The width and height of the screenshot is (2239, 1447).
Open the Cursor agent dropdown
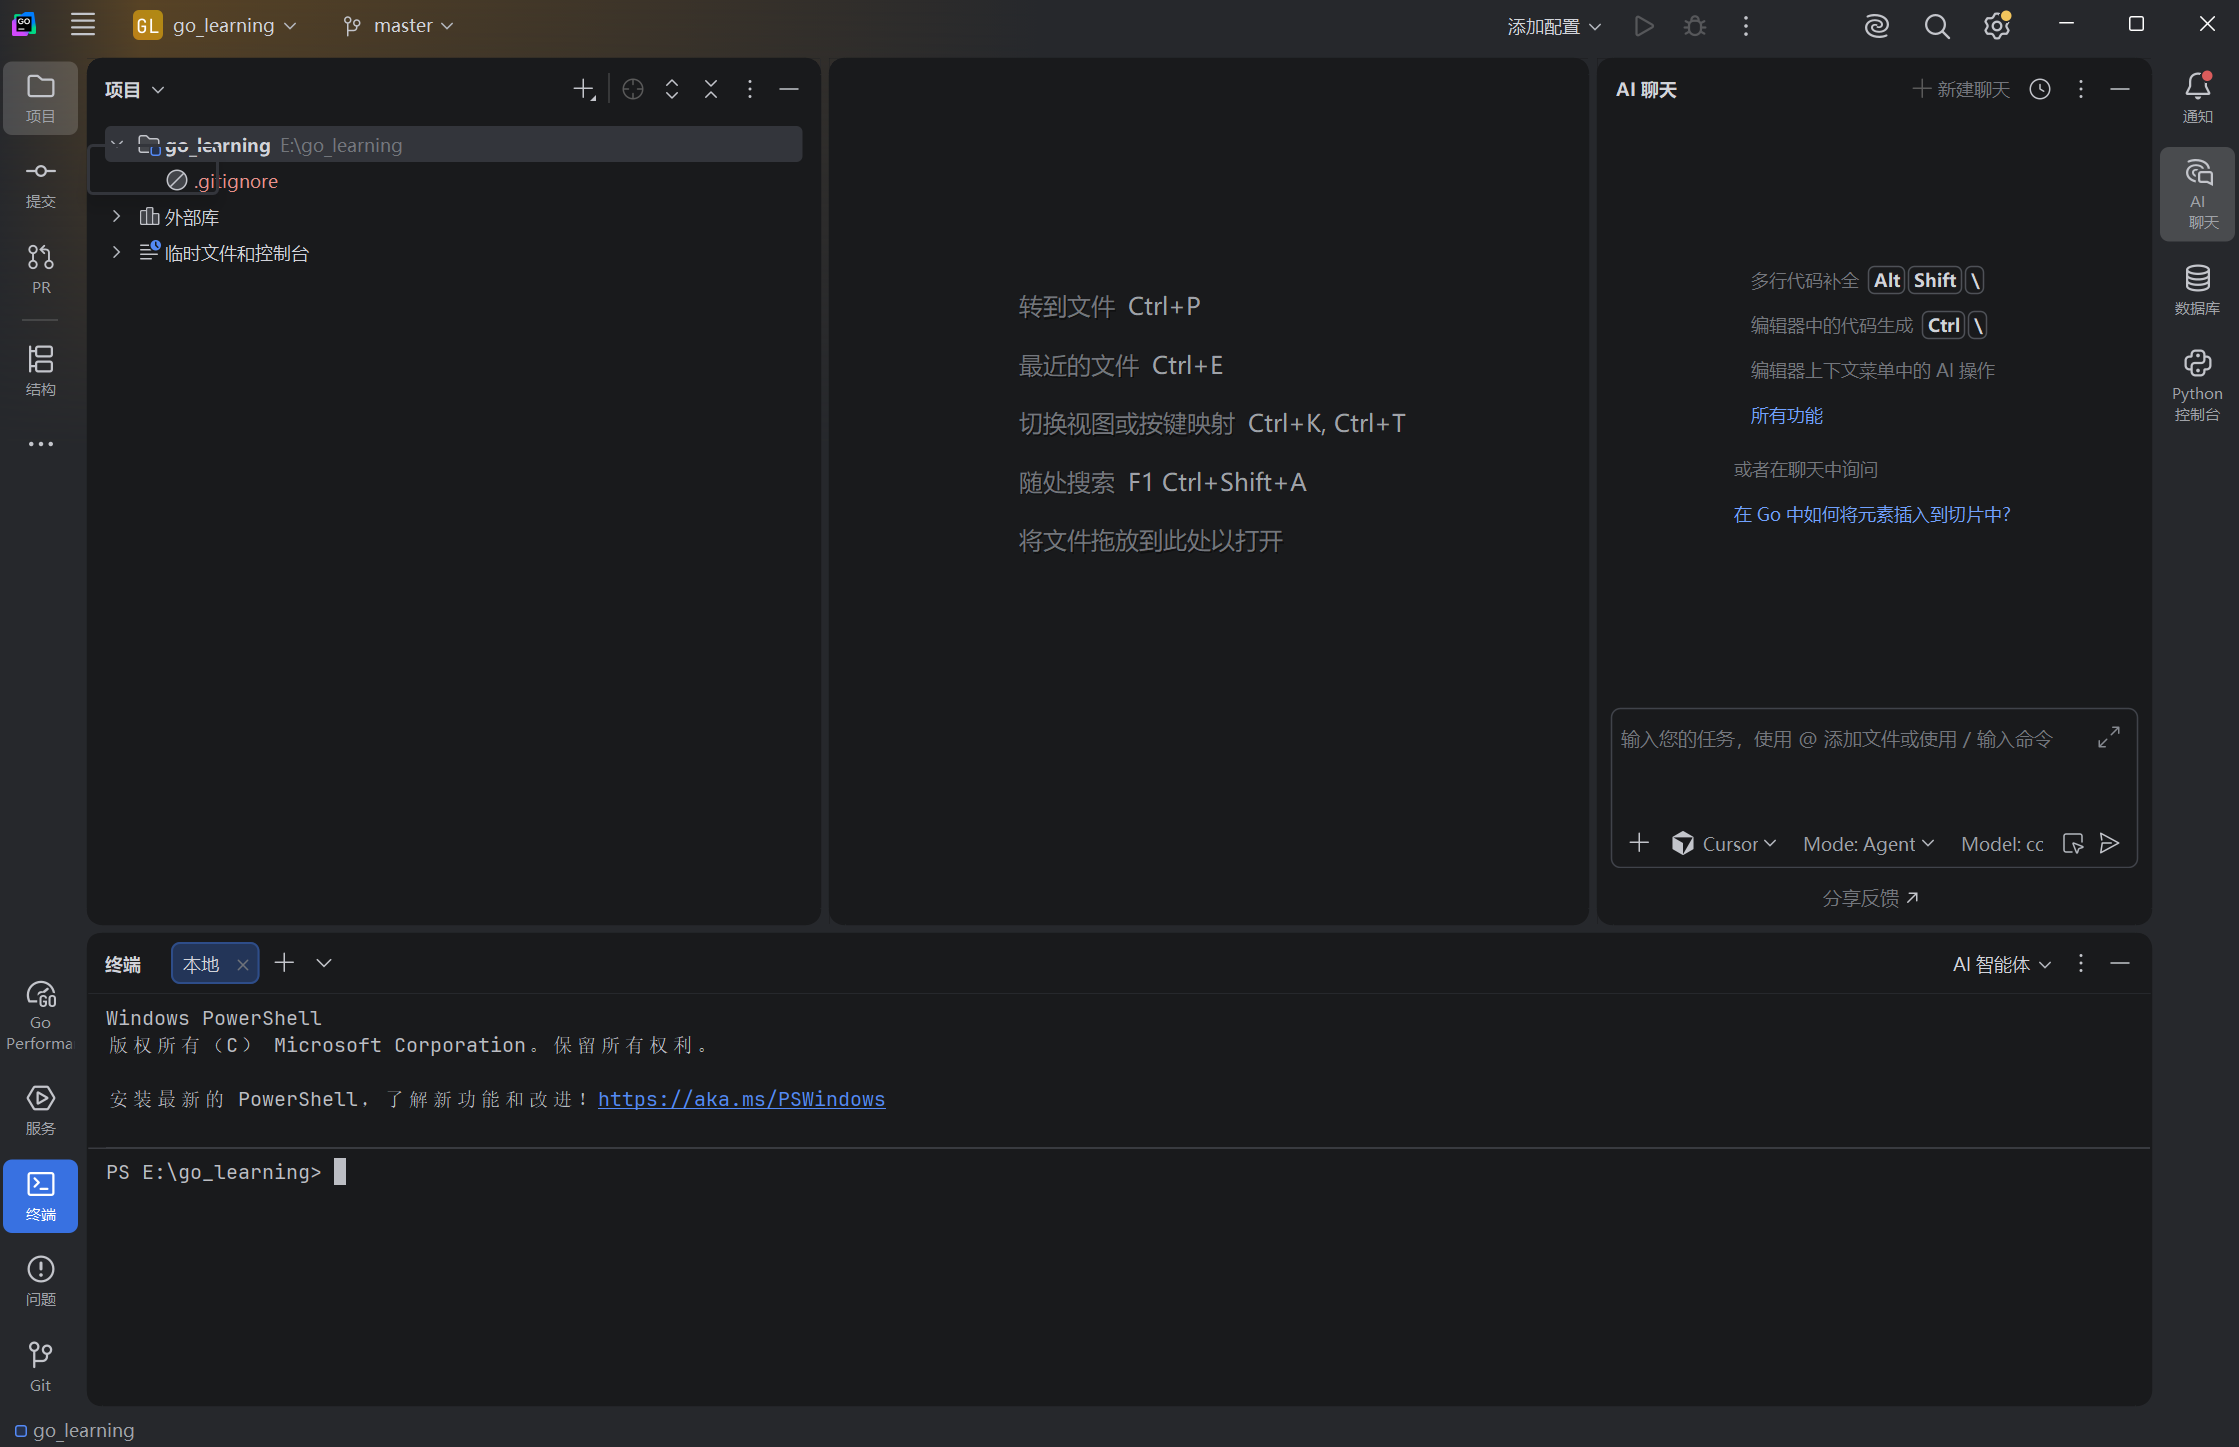[1724, 843]
